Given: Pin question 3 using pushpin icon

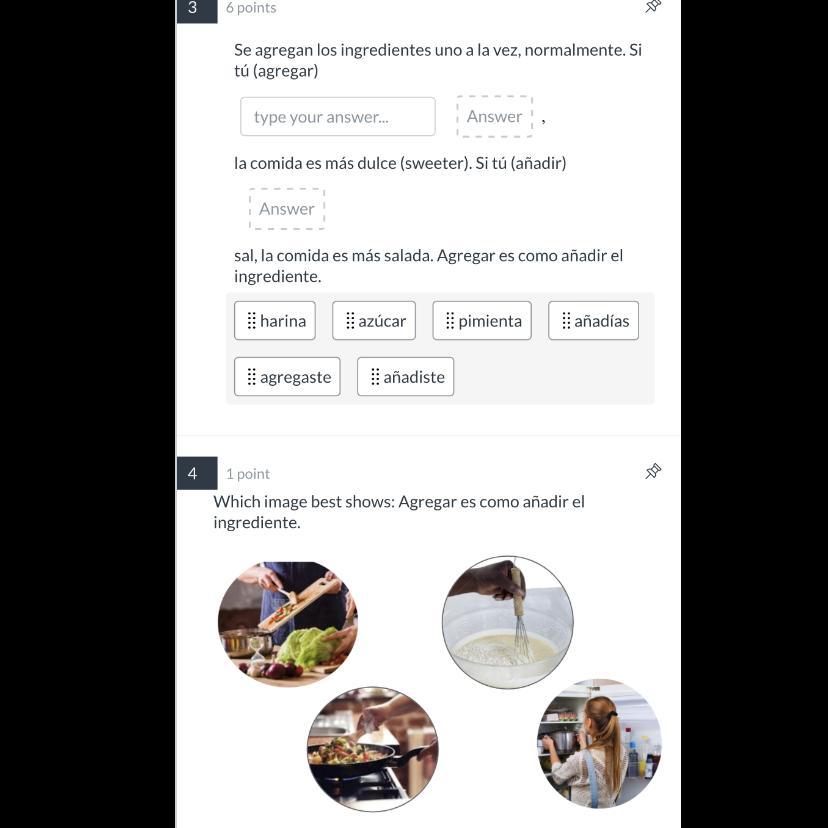Looking at the screenshot, I should 653,6.
